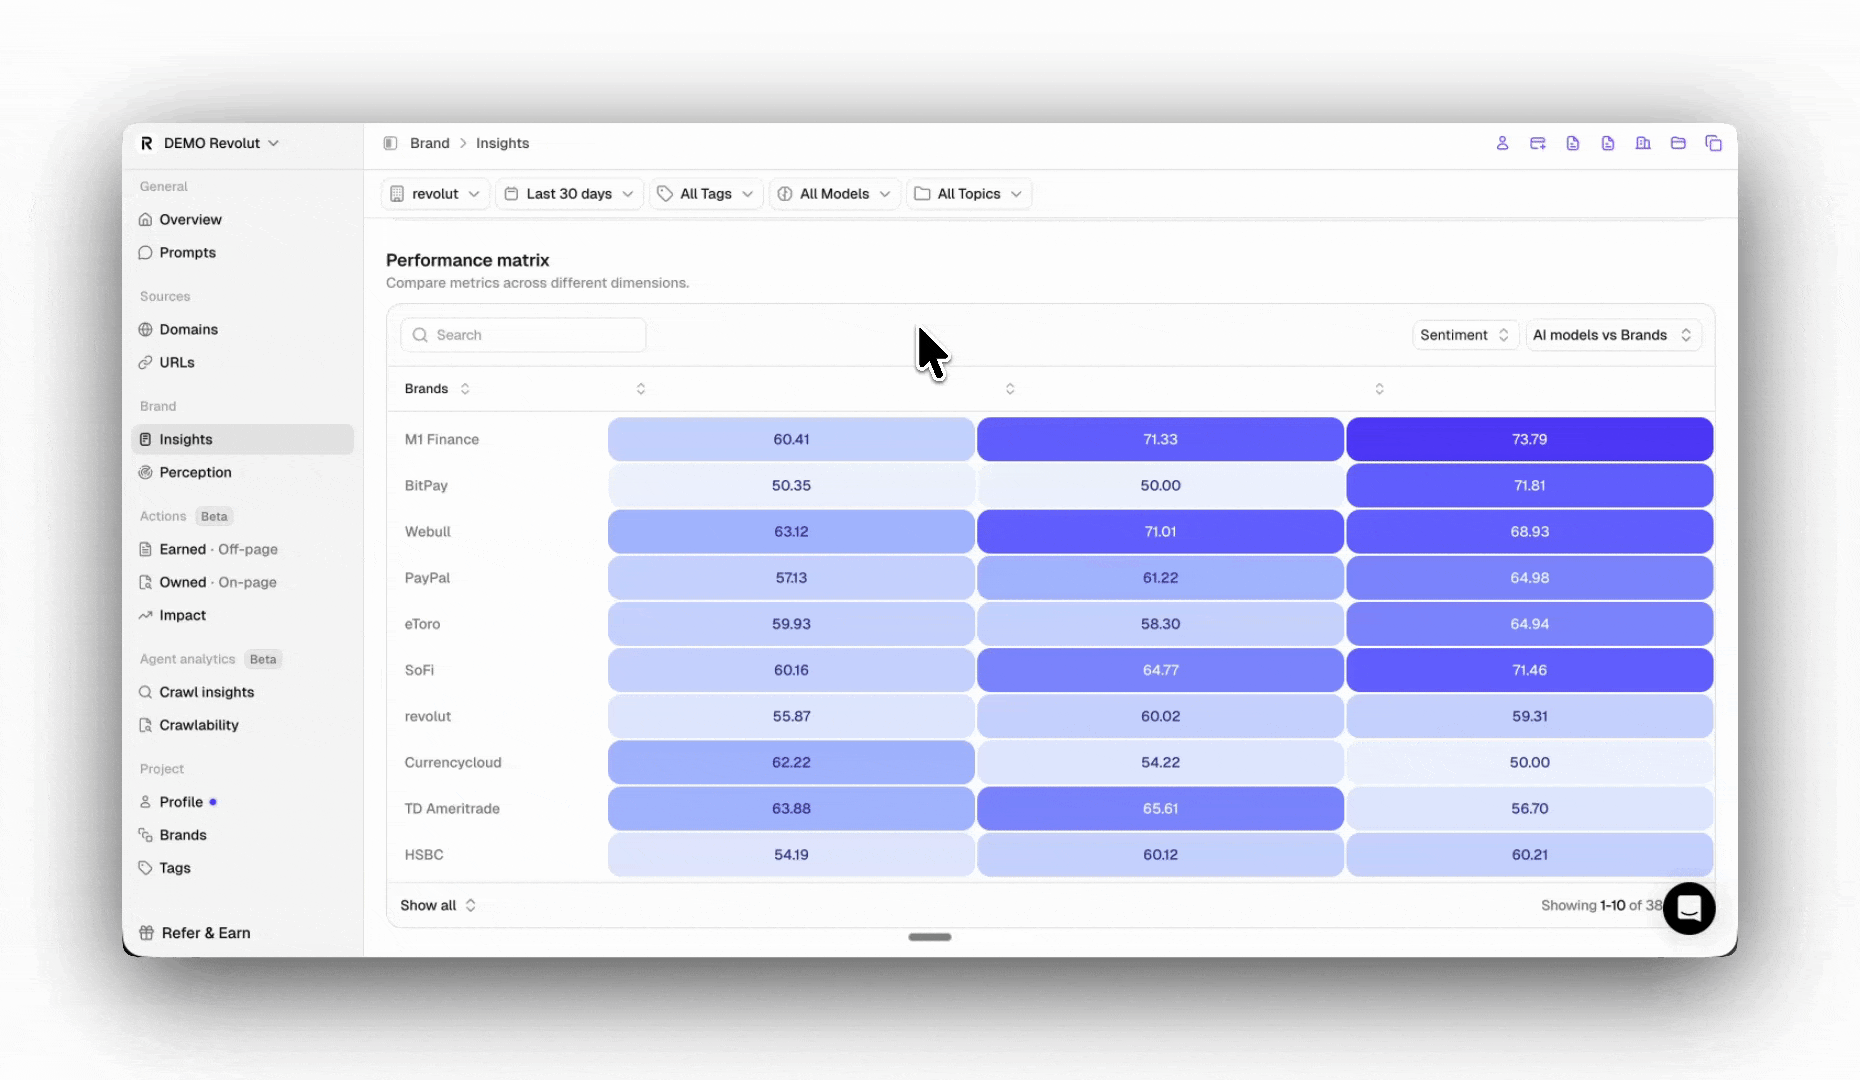
Task: Open the Brands project page in sidebar
Action: (242, 835)
